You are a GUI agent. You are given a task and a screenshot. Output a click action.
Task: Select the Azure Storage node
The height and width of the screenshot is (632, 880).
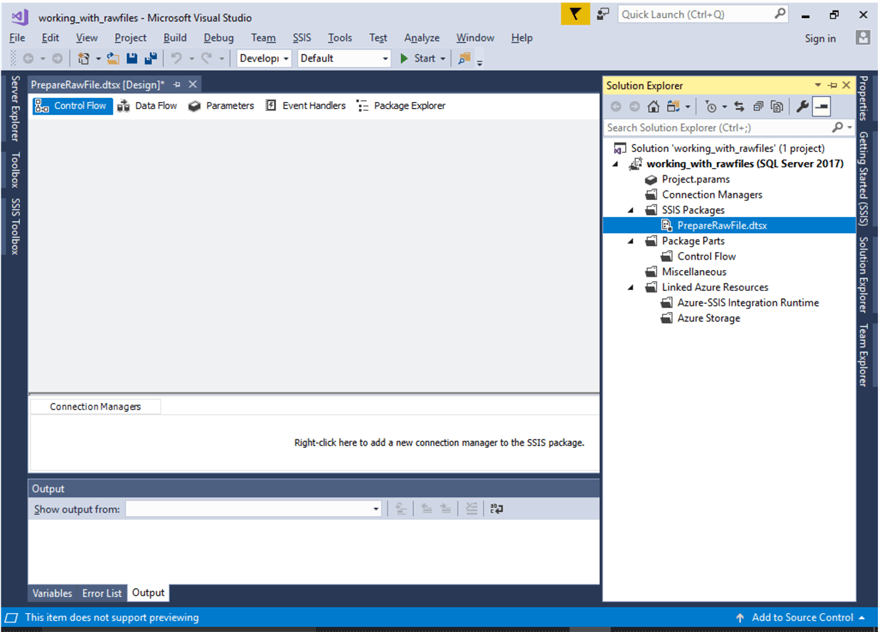pos(708,318)
